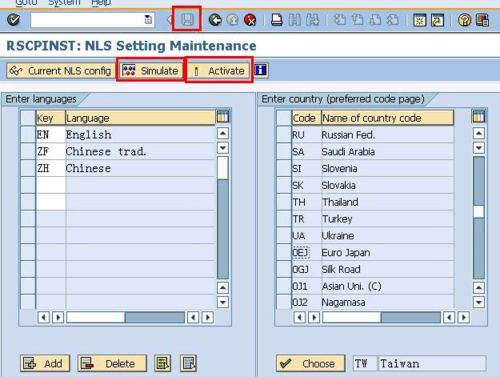Select row marker for Russian Fed.
Screen dimensions: 500x377
tap(284, 135)
